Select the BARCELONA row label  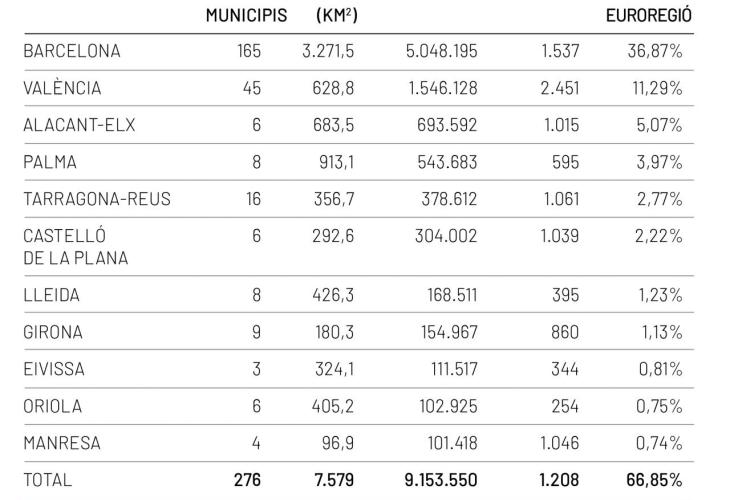(71, 51)
